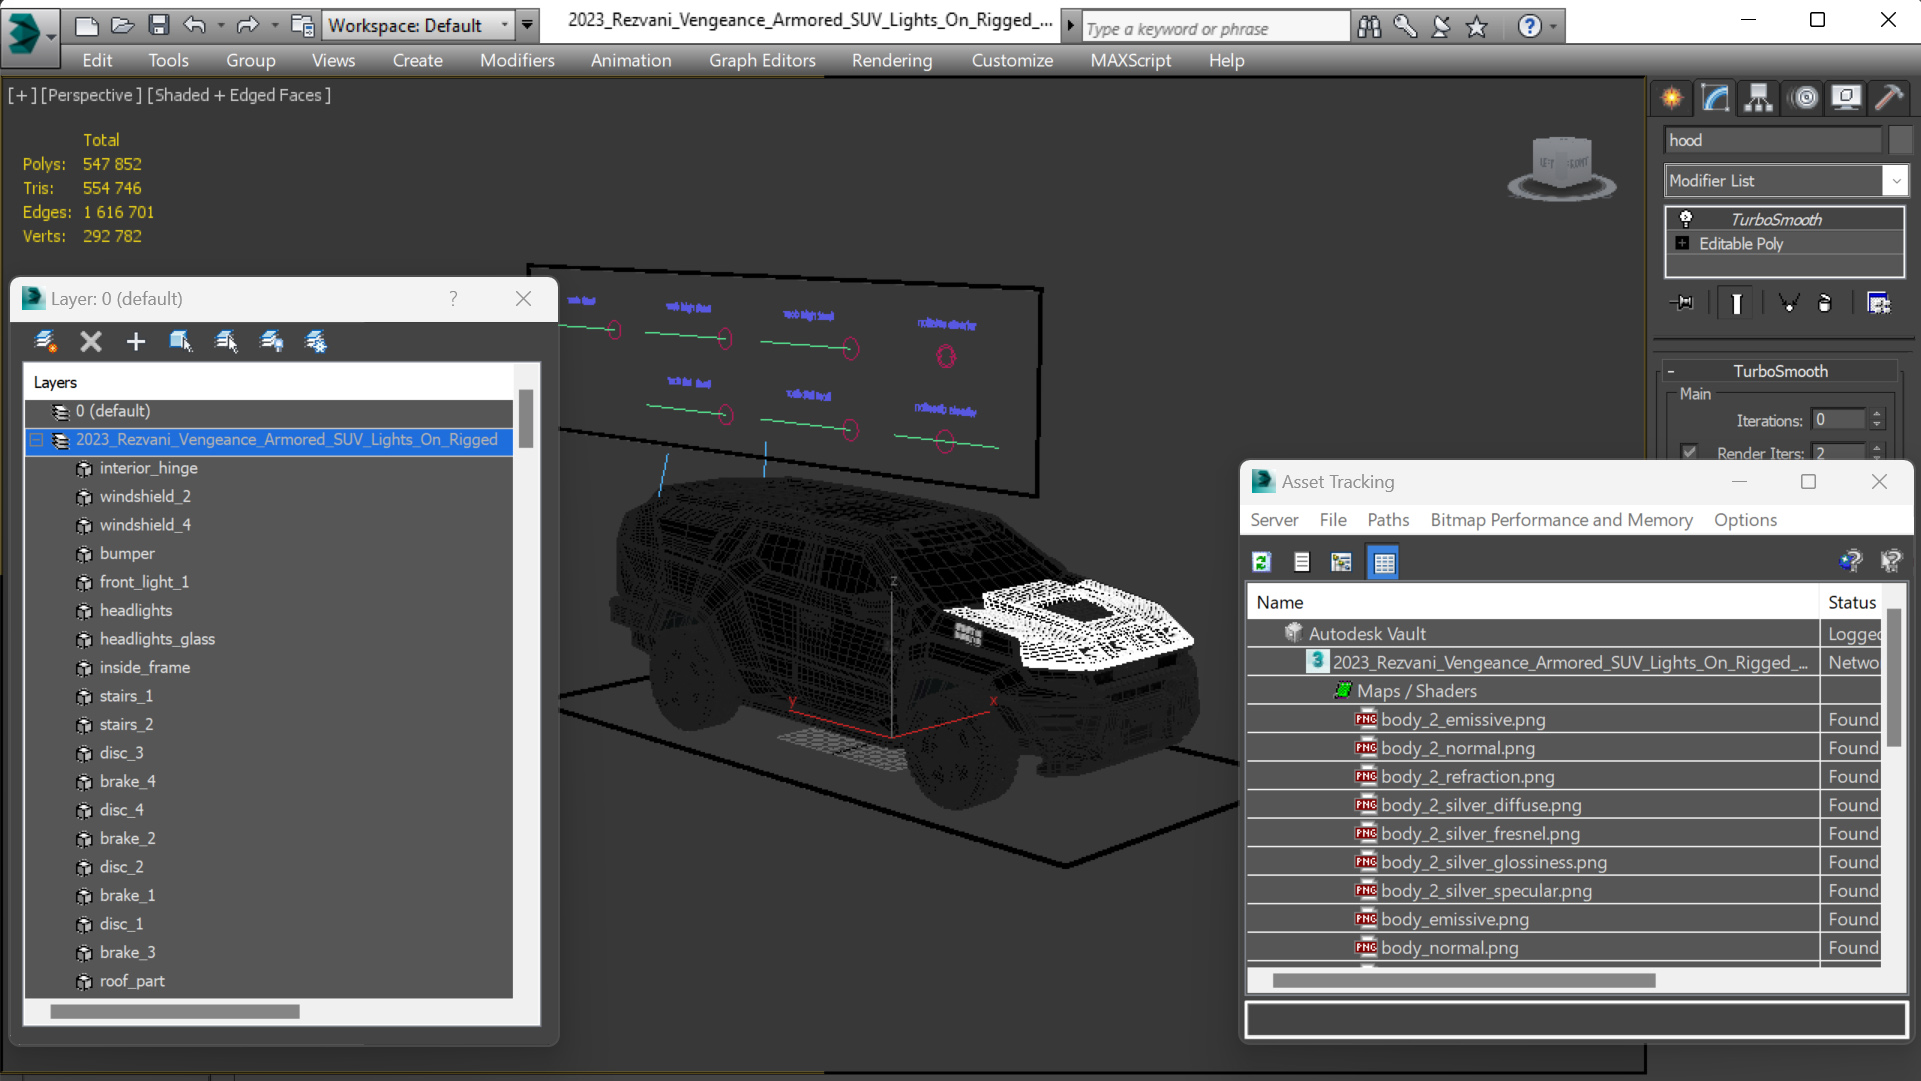The image size is (1921, 1081).
Task: Click the keyword search input field
Action: point(1216,28)
